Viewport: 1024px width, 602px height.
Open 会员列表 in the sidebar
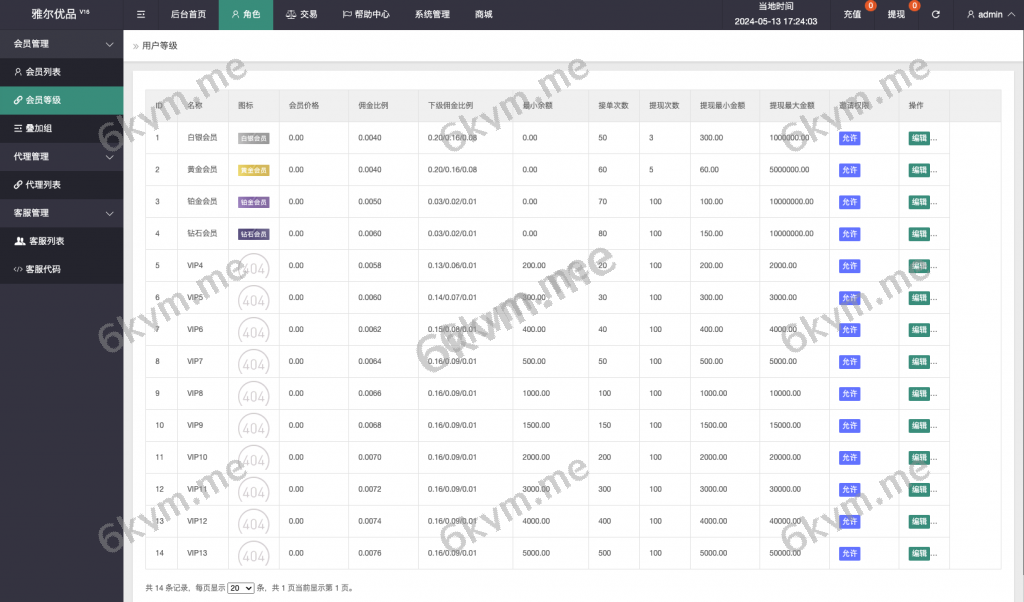42,72
